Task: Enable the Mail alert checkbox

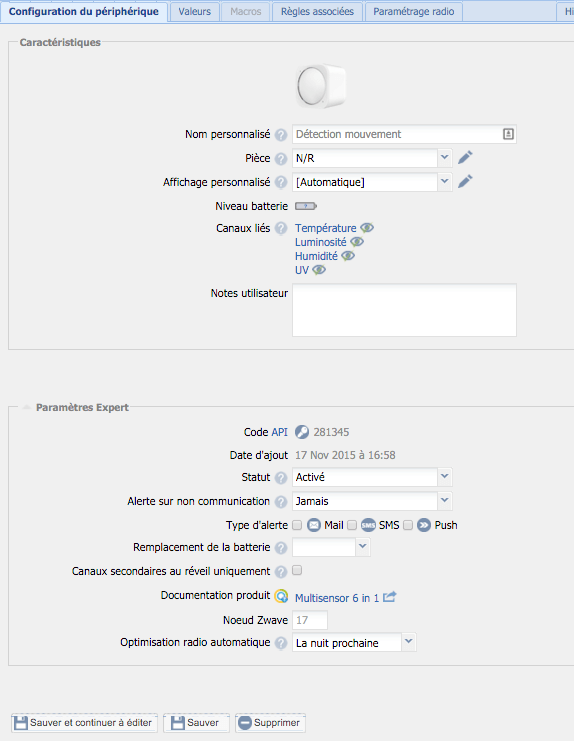Action: pyautogui.click(x=297, y=525)
